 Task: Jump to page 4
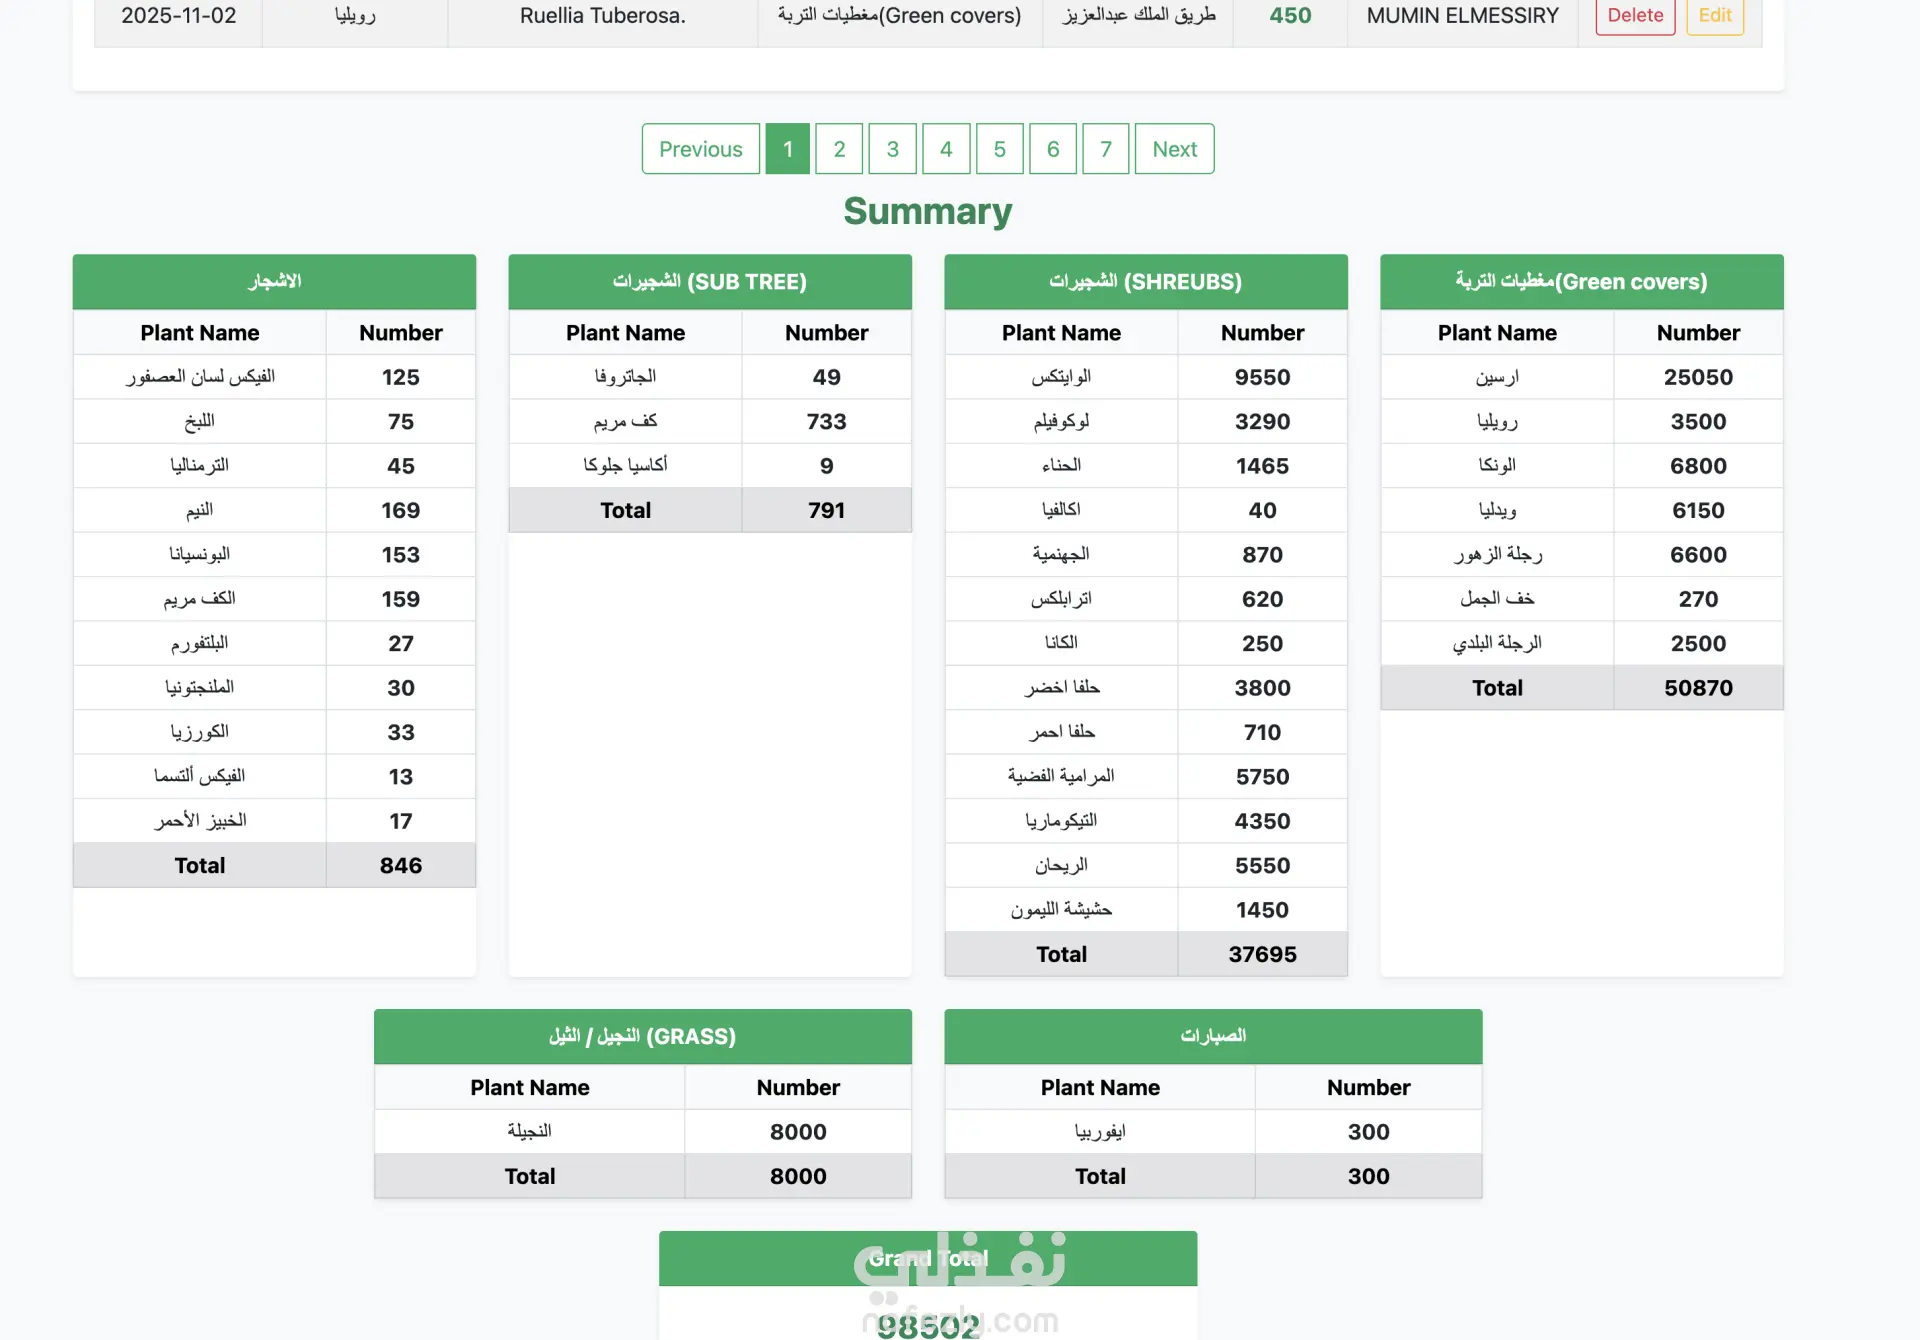coord(946,149)
